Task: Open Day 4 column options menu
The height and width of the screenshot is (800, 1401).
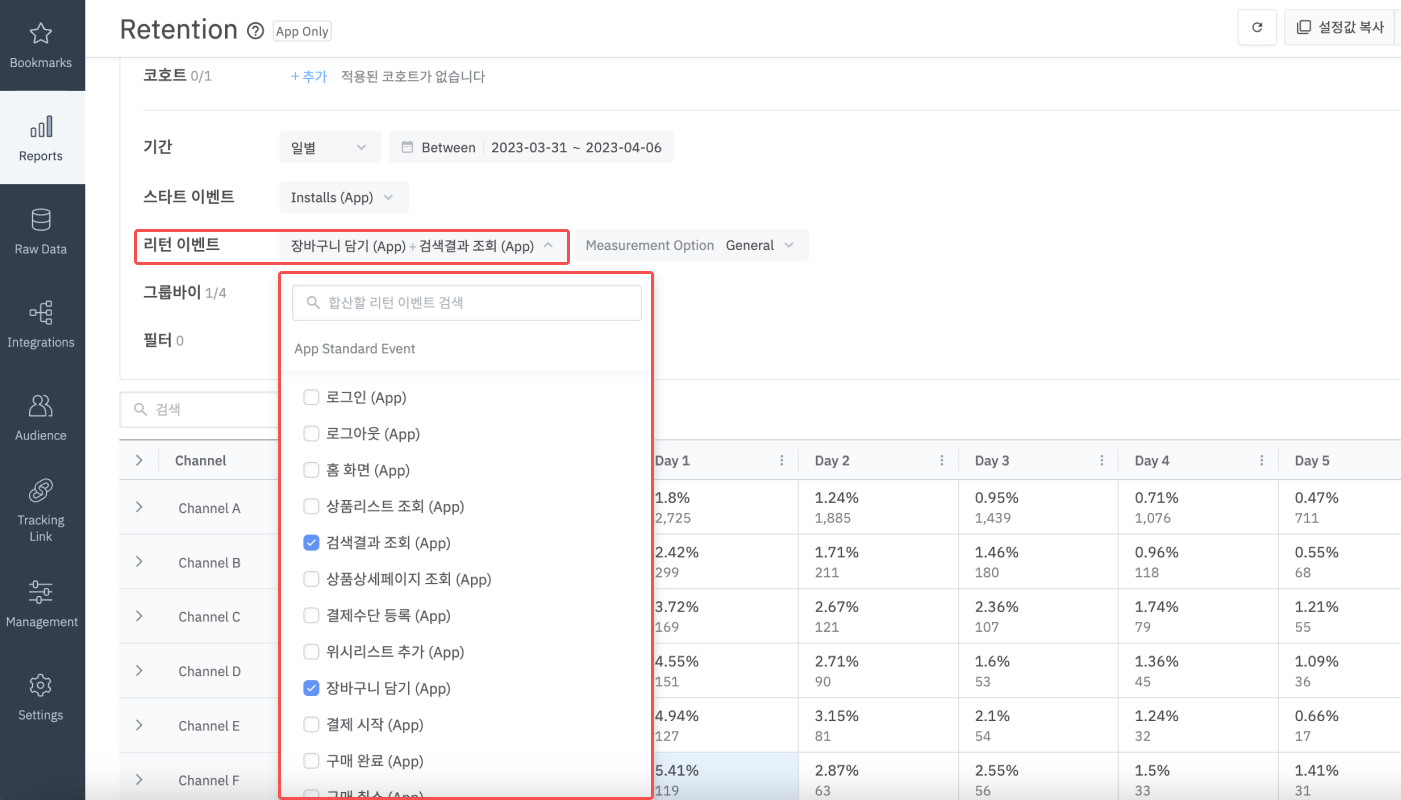Action: 1262,461
